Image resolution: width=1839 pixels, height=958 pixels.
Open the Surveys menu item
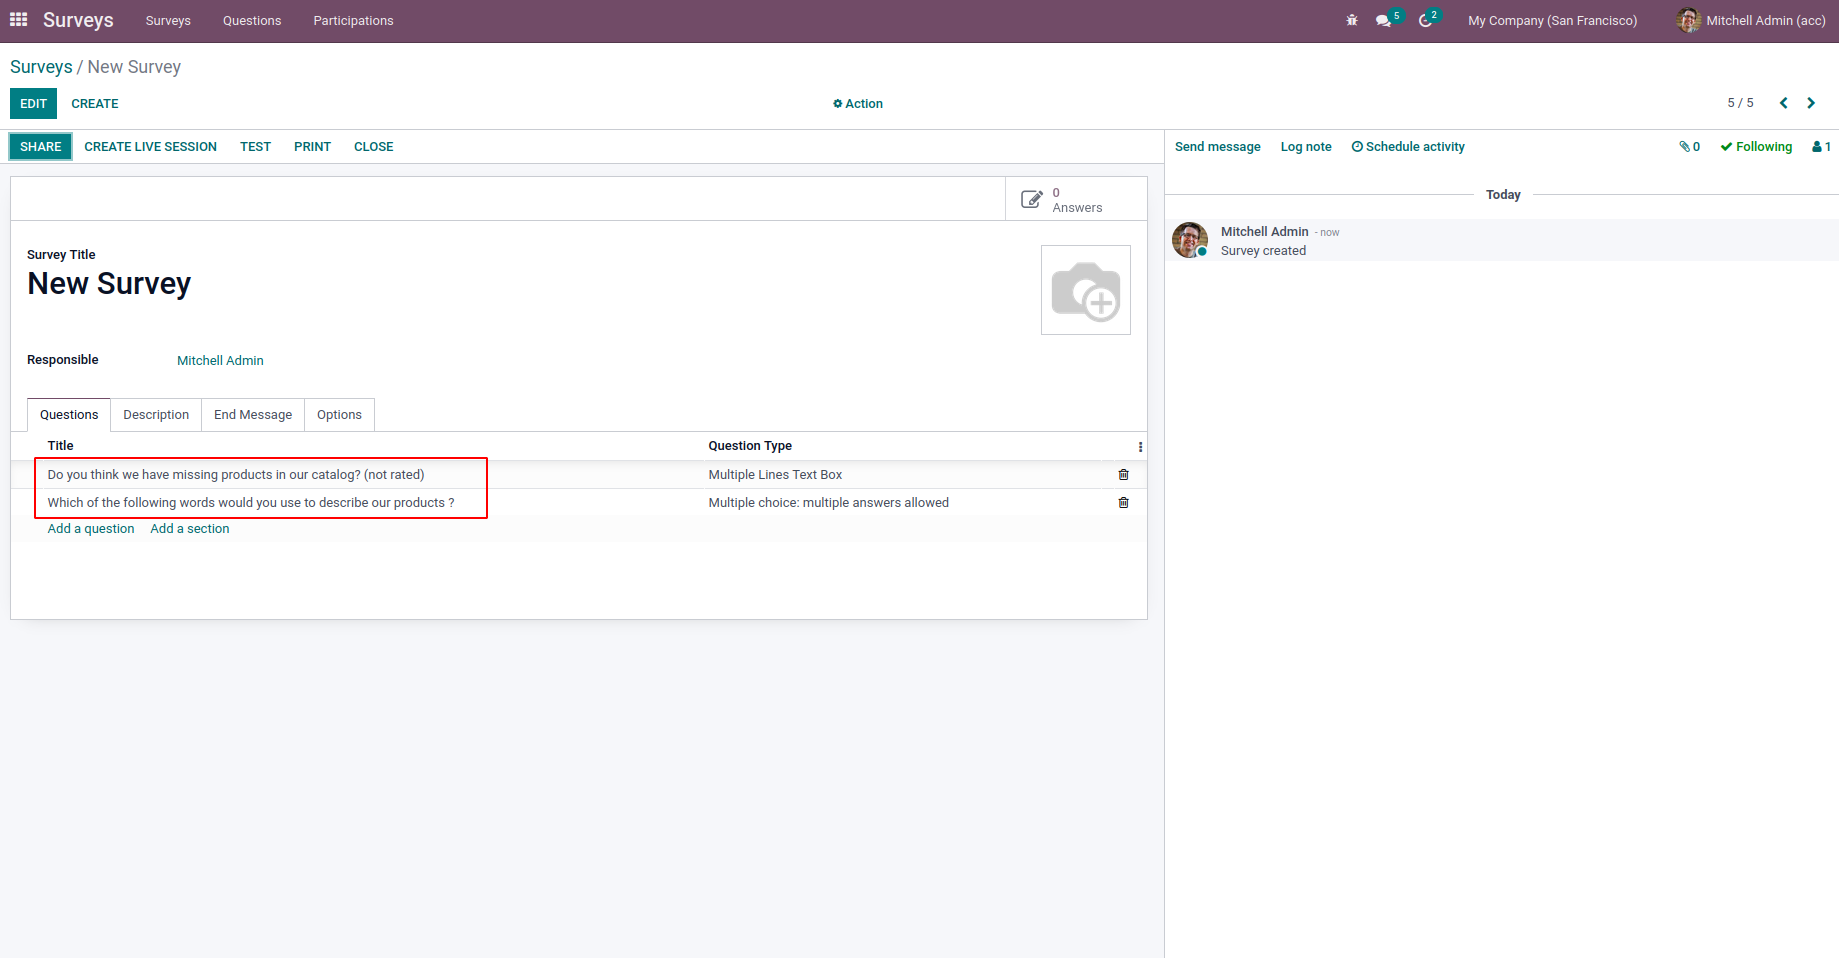pyautogui.click(x=168, y=21)
